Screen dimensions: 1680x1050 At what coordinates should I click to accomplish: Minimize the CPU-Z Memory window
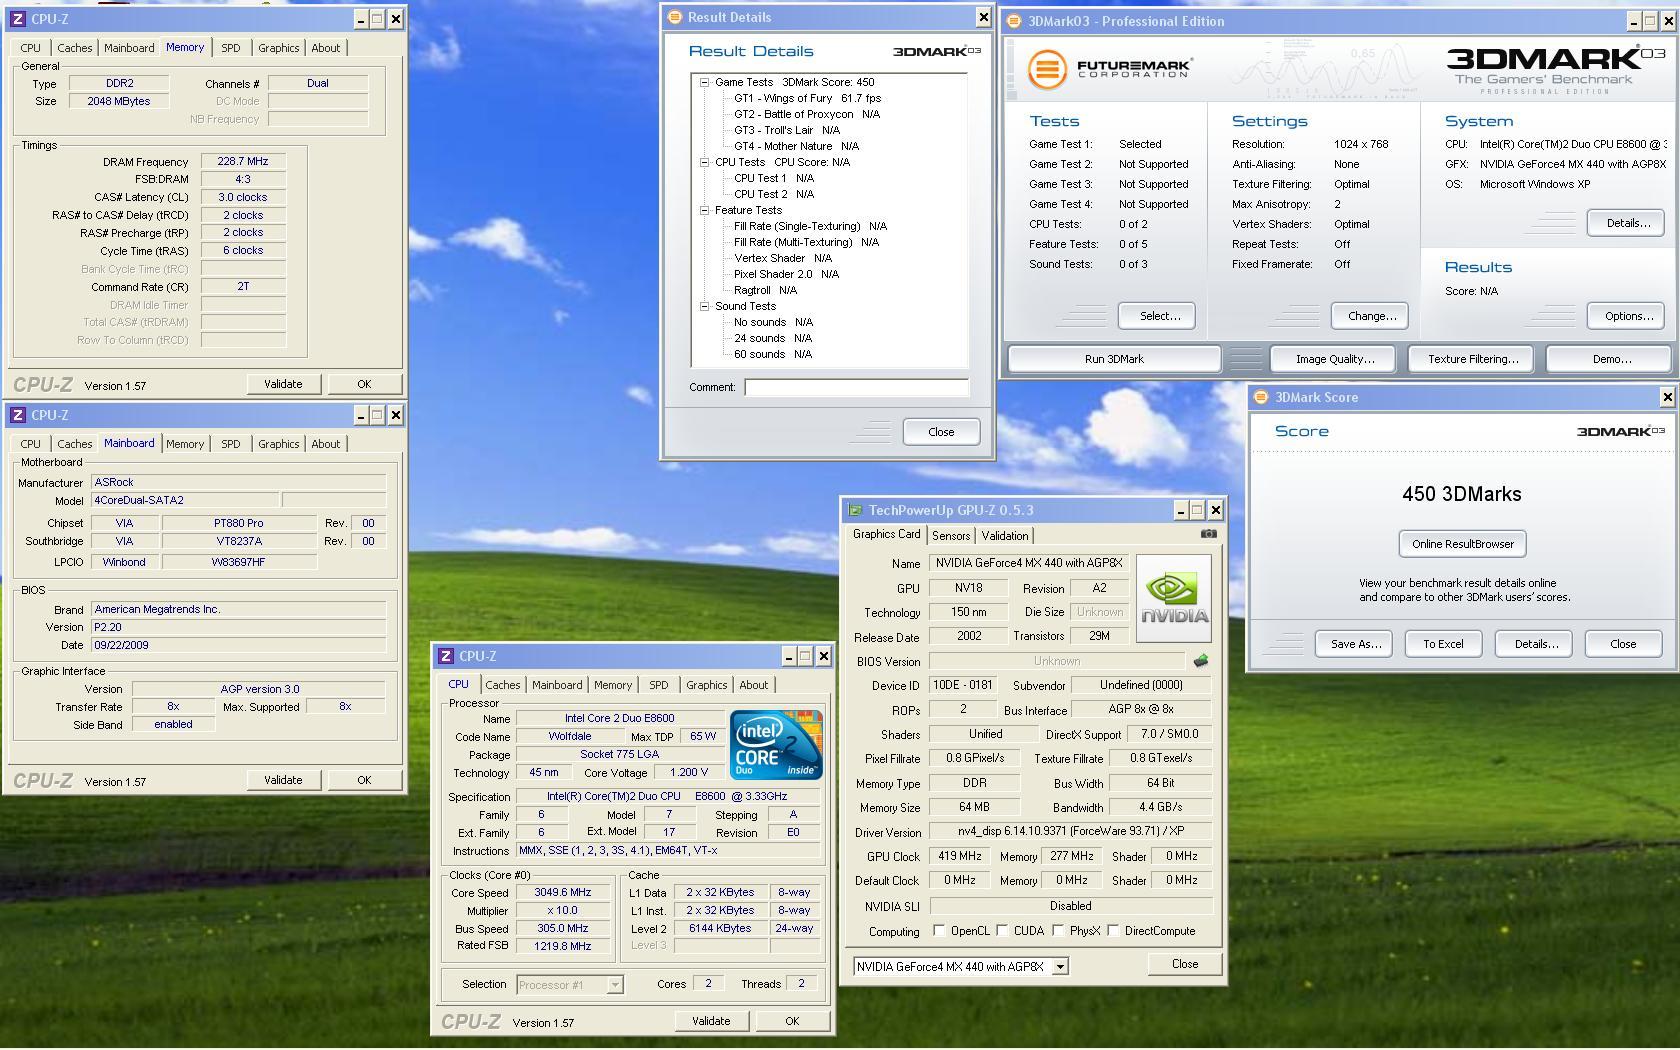360,19
